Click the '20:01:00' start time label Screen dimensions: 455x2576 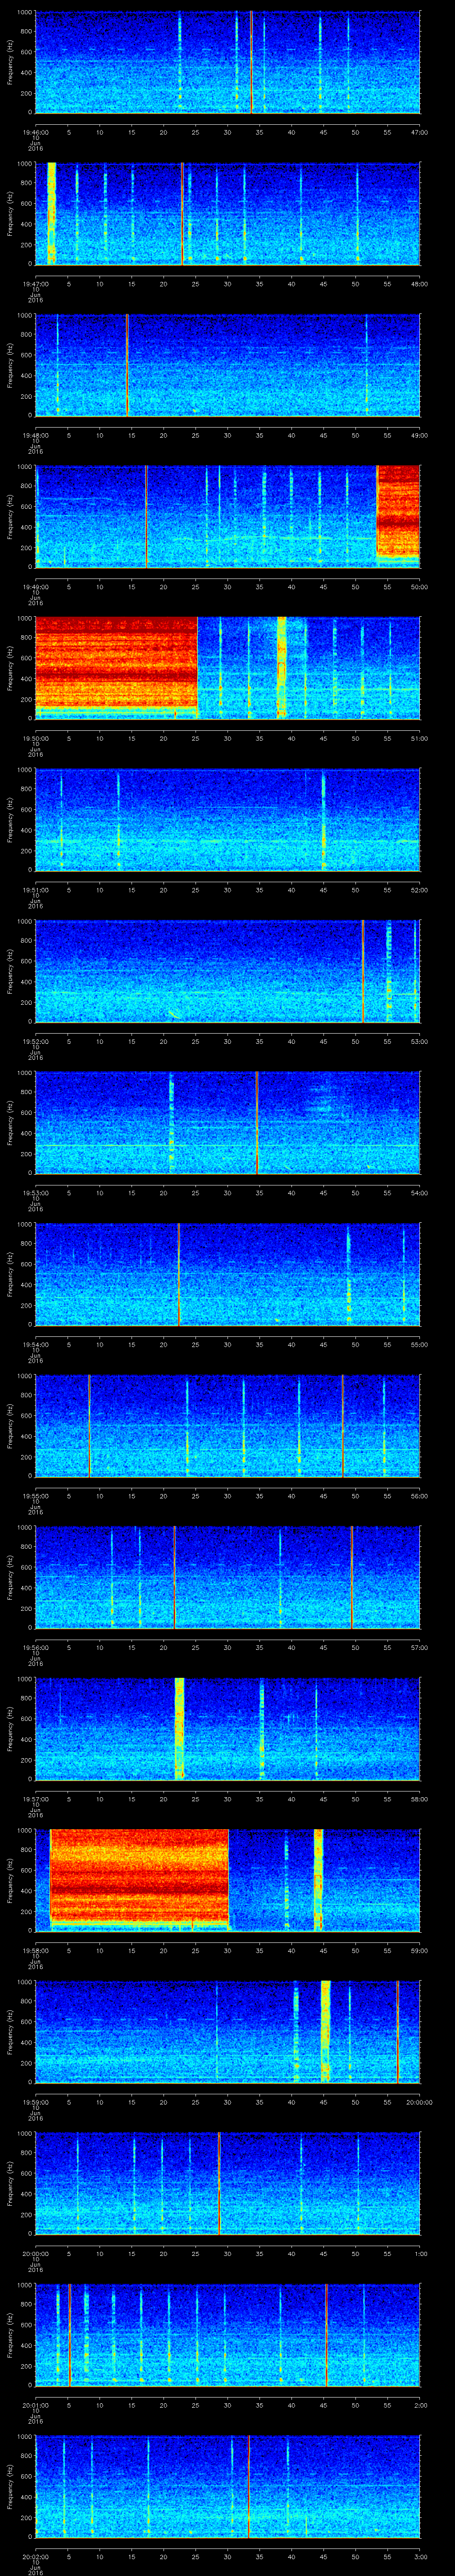click(35, 2404)
